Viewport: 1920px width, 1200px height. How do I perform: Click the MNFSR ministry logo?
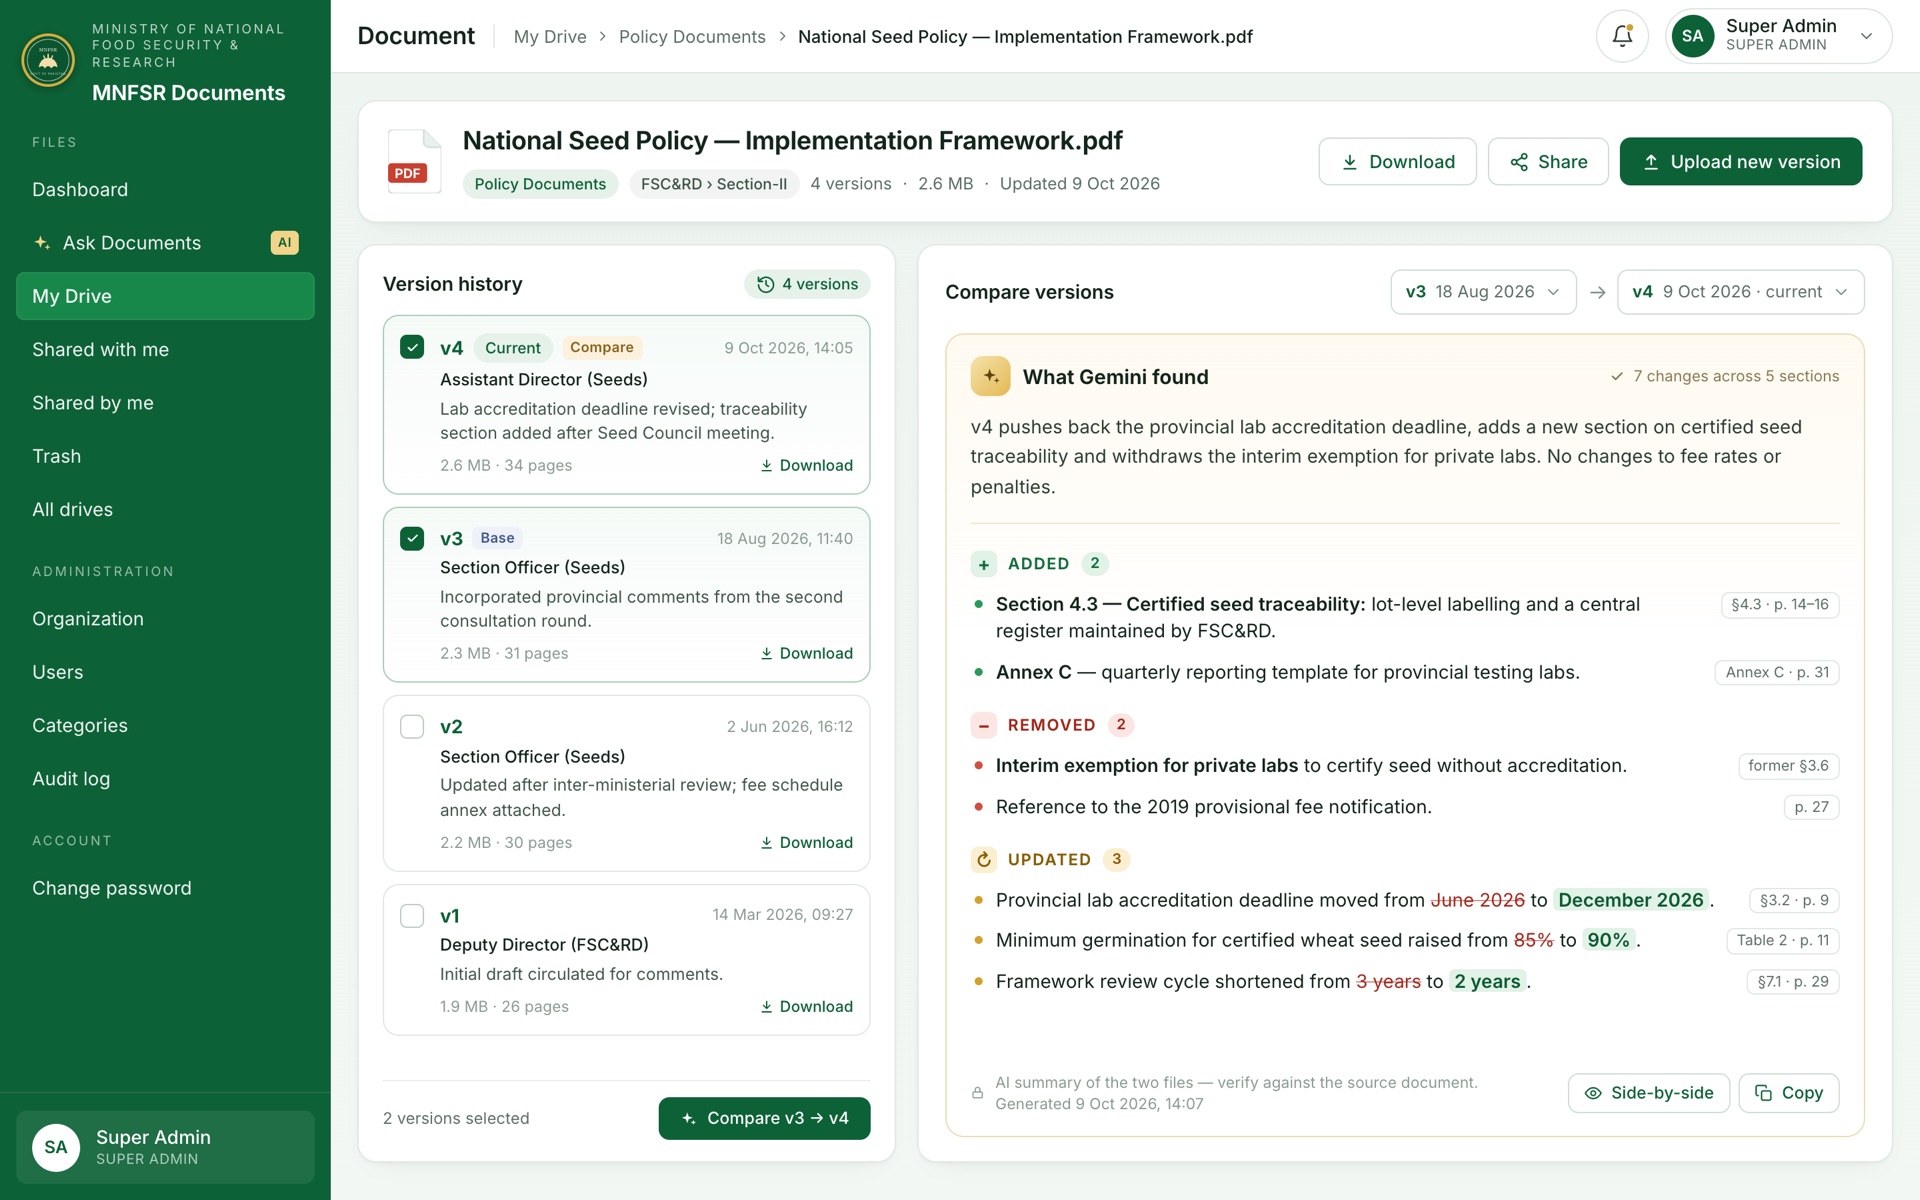click(x=48, y=60)
